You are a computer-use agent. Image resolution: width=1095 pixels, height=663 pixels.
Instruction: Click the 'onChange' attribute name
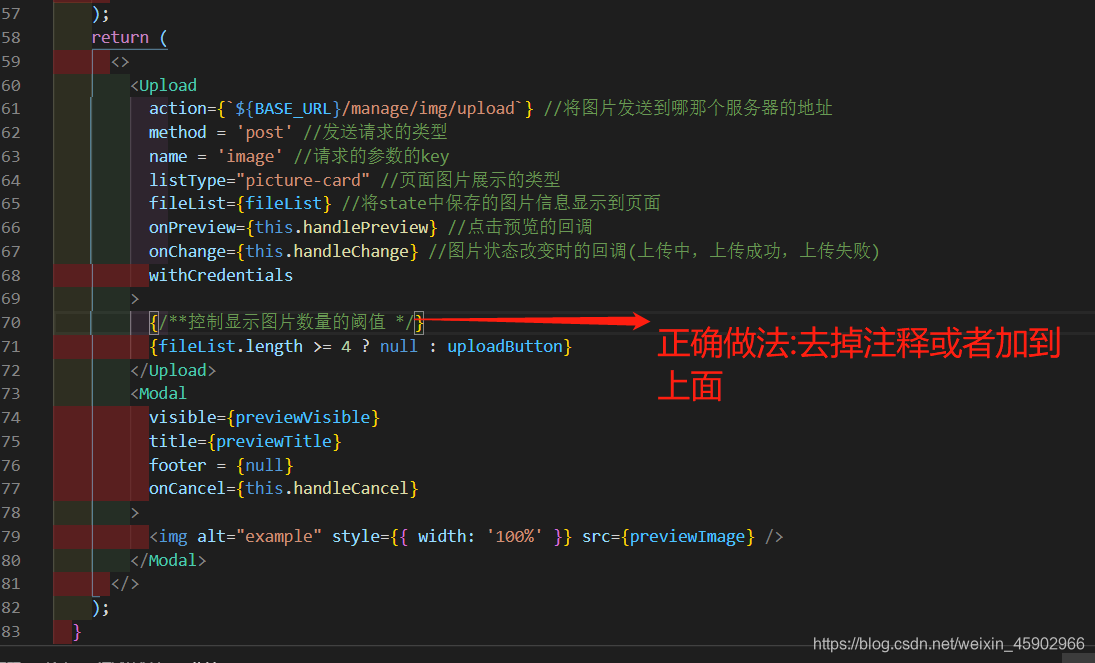pos(187,252)
